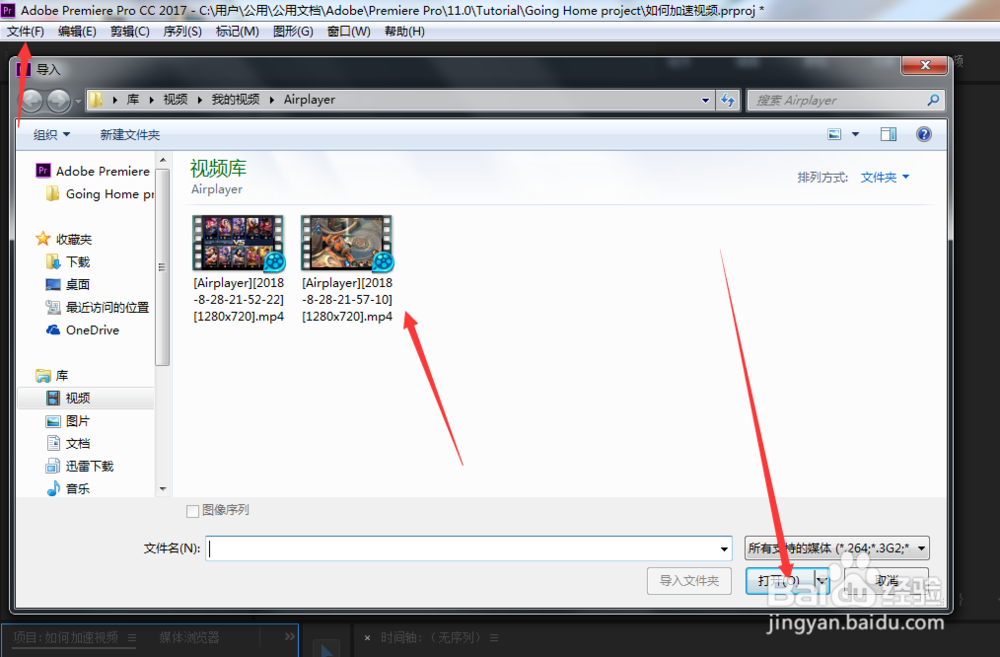Click the search magnifier icon
Screen dimensions: 1000x657
point(933,100)
